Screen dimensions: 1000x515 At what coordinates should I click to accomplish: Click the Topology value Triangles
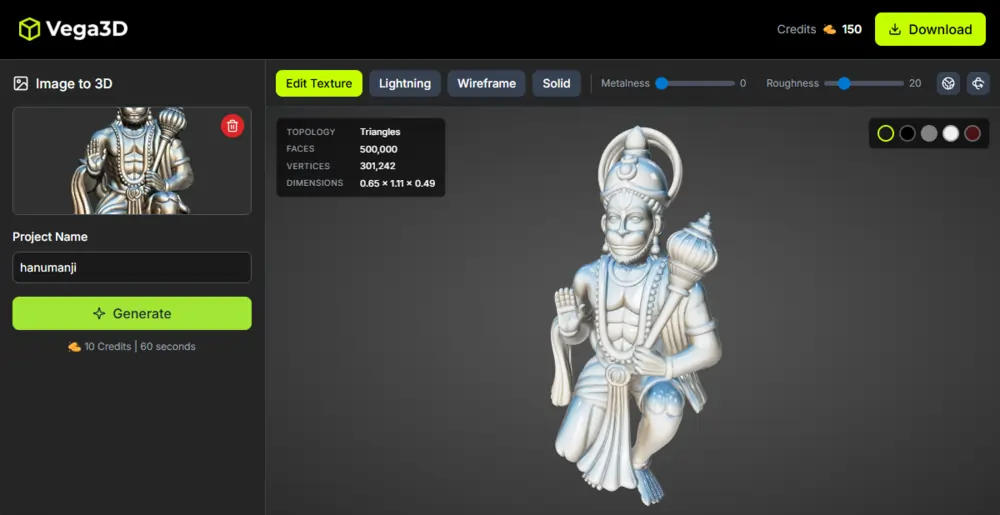[x=380, y=132]
